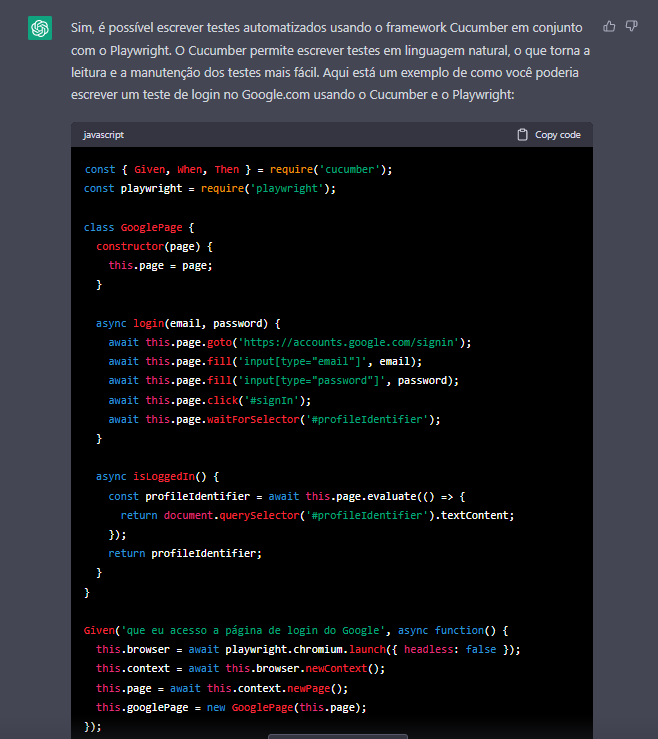Click the thumbs up feedback icon
The width and height of the screenshot is (658, 739).
(x=609, y=26)
